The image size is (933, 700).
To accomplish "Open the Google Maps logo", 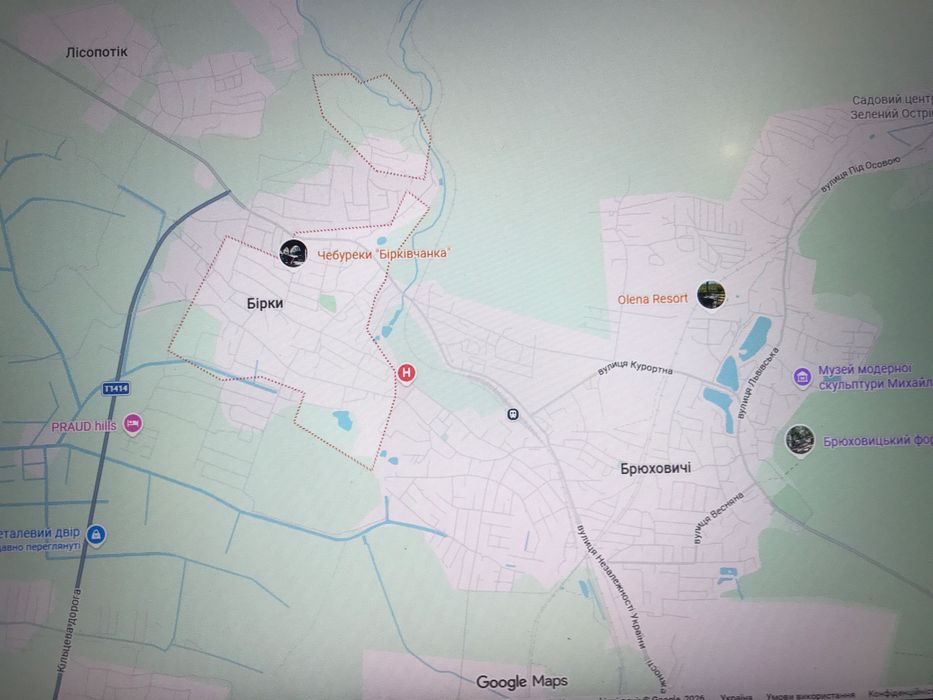I will pyautogui.click(x=522, y=682).
